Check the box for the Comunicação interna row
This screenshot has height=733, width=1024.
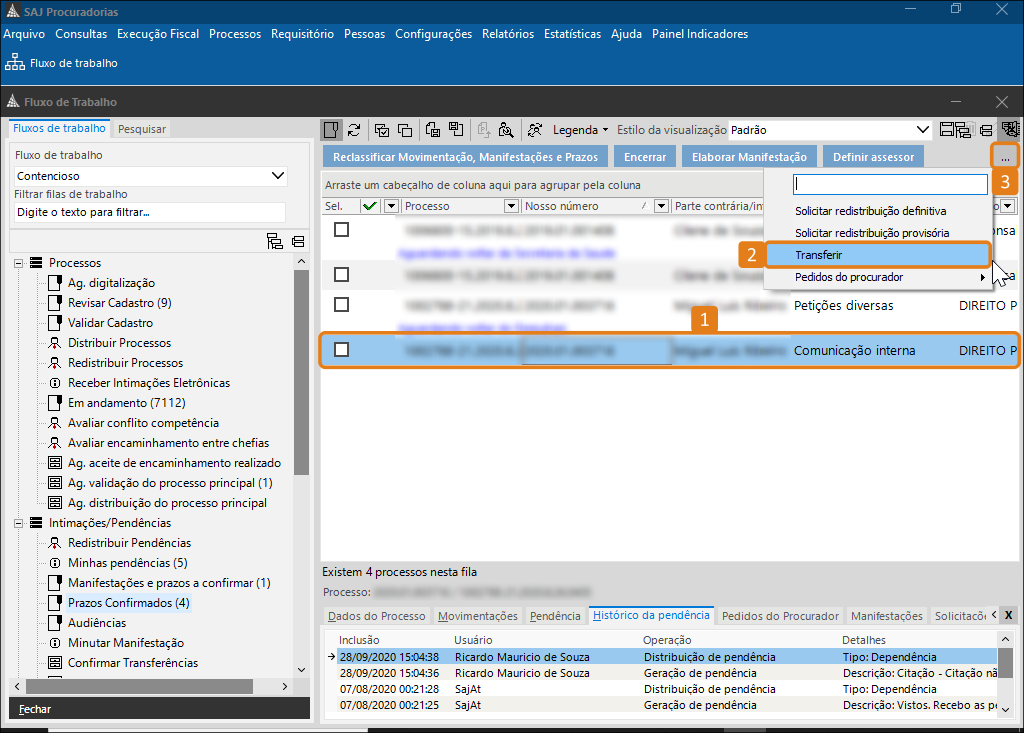[x=342, y=350]
